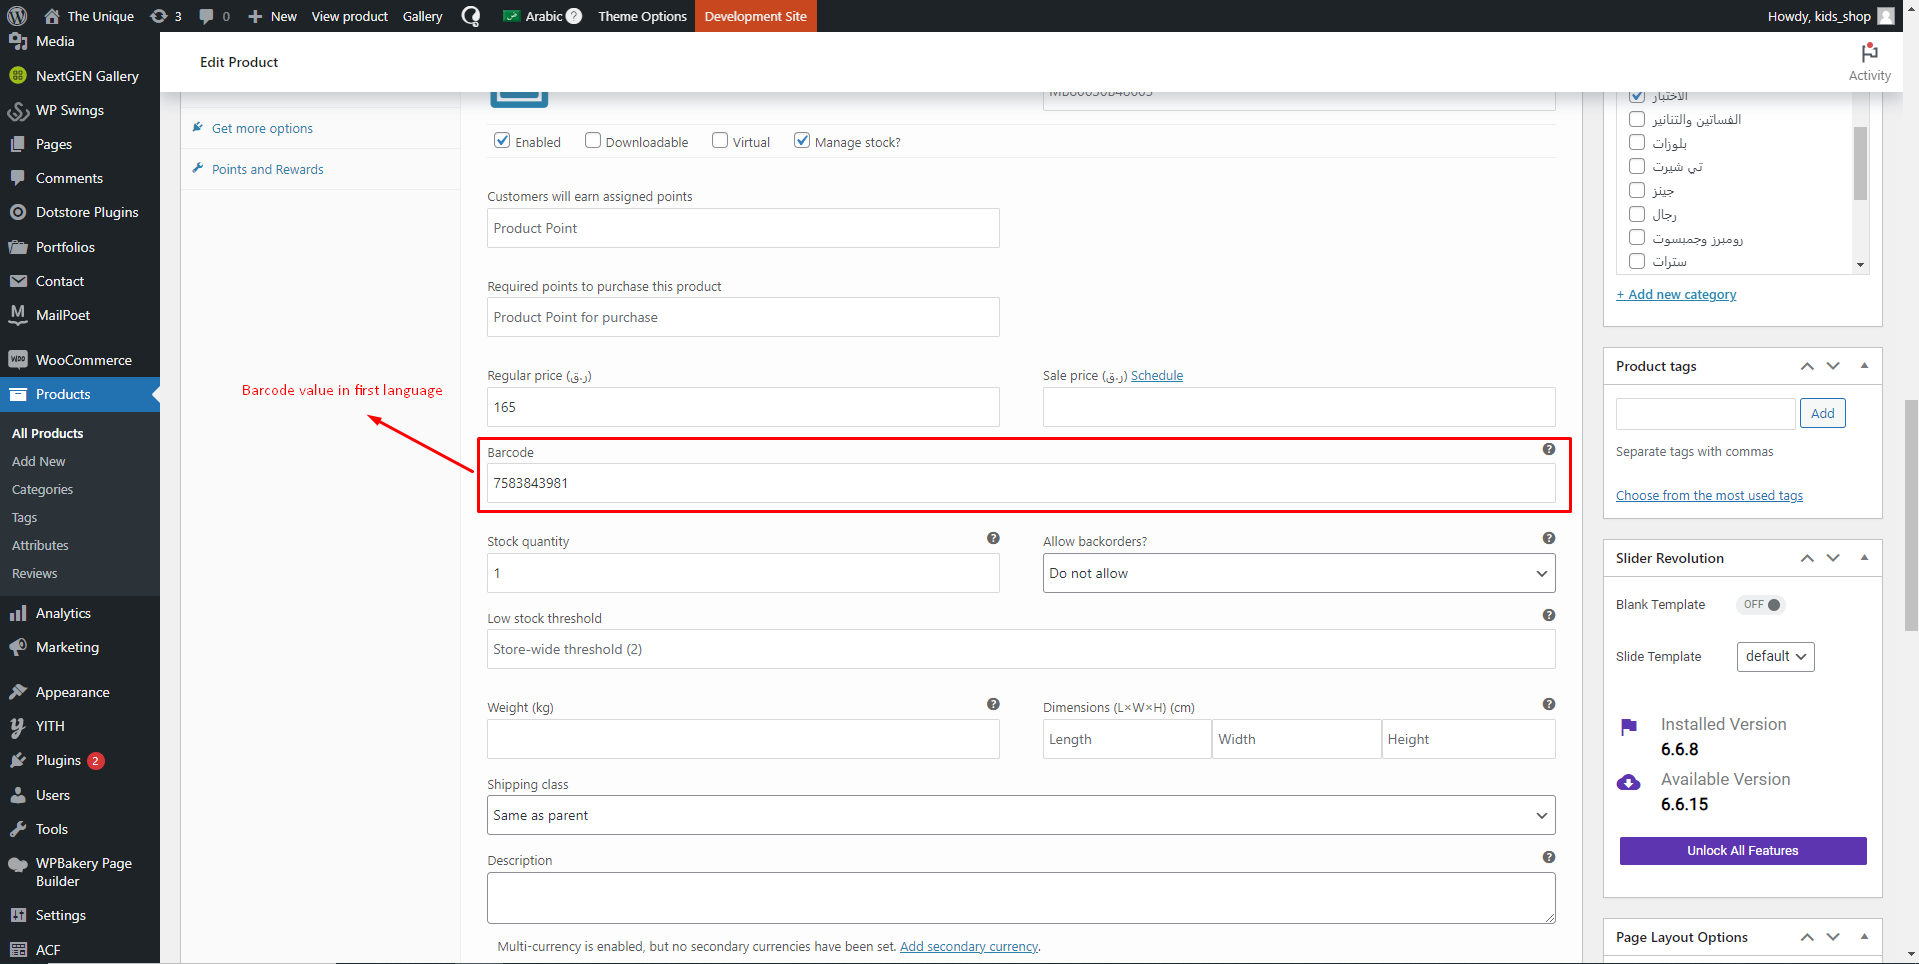Move Slider Revolution panel down
Viewport: 1919px width, 964px height.
1833,558
